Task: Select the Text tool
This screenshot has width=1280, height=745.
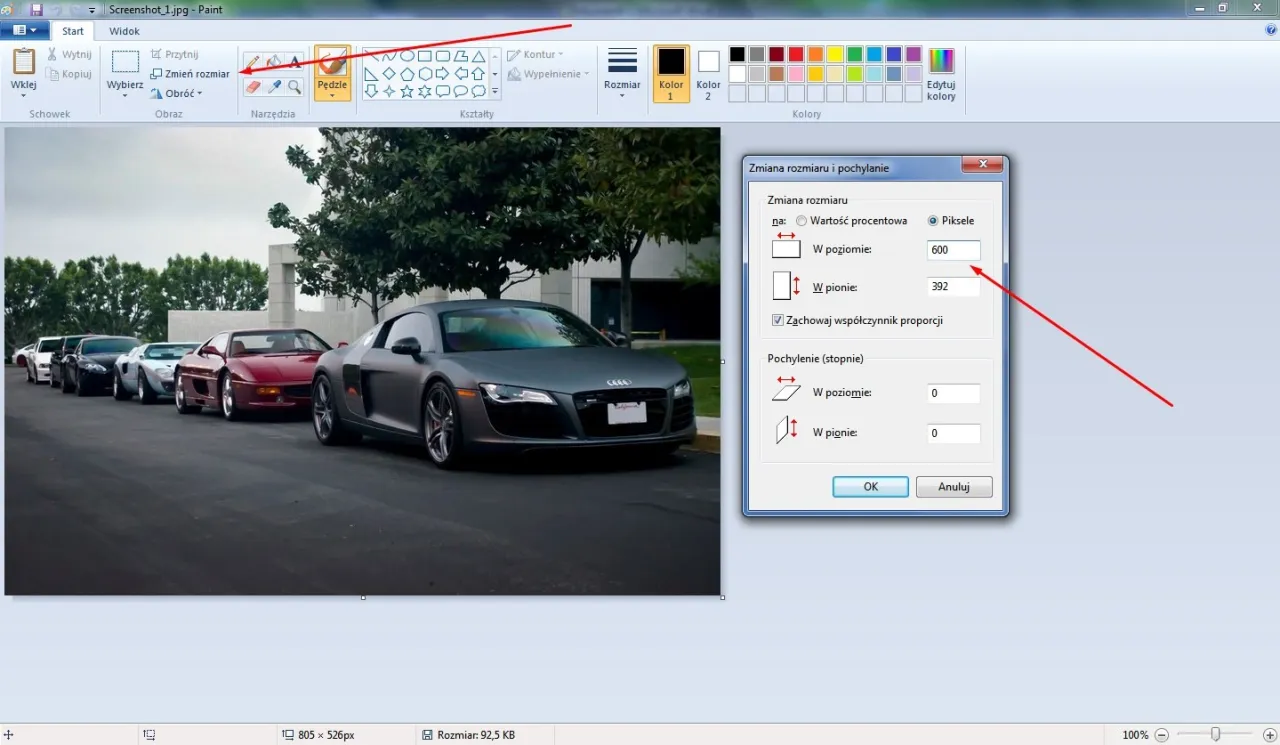Action: click(x=295, y=62)
